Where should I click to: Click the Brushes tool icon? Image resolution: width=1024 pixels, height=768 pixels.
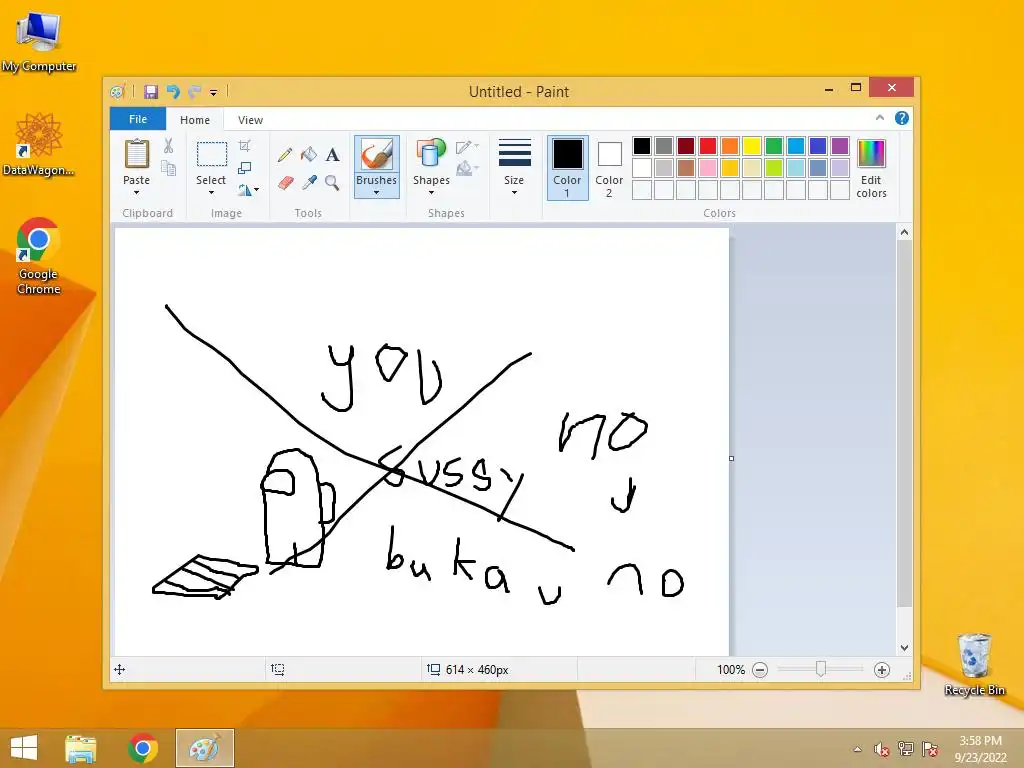click(376, 155)
